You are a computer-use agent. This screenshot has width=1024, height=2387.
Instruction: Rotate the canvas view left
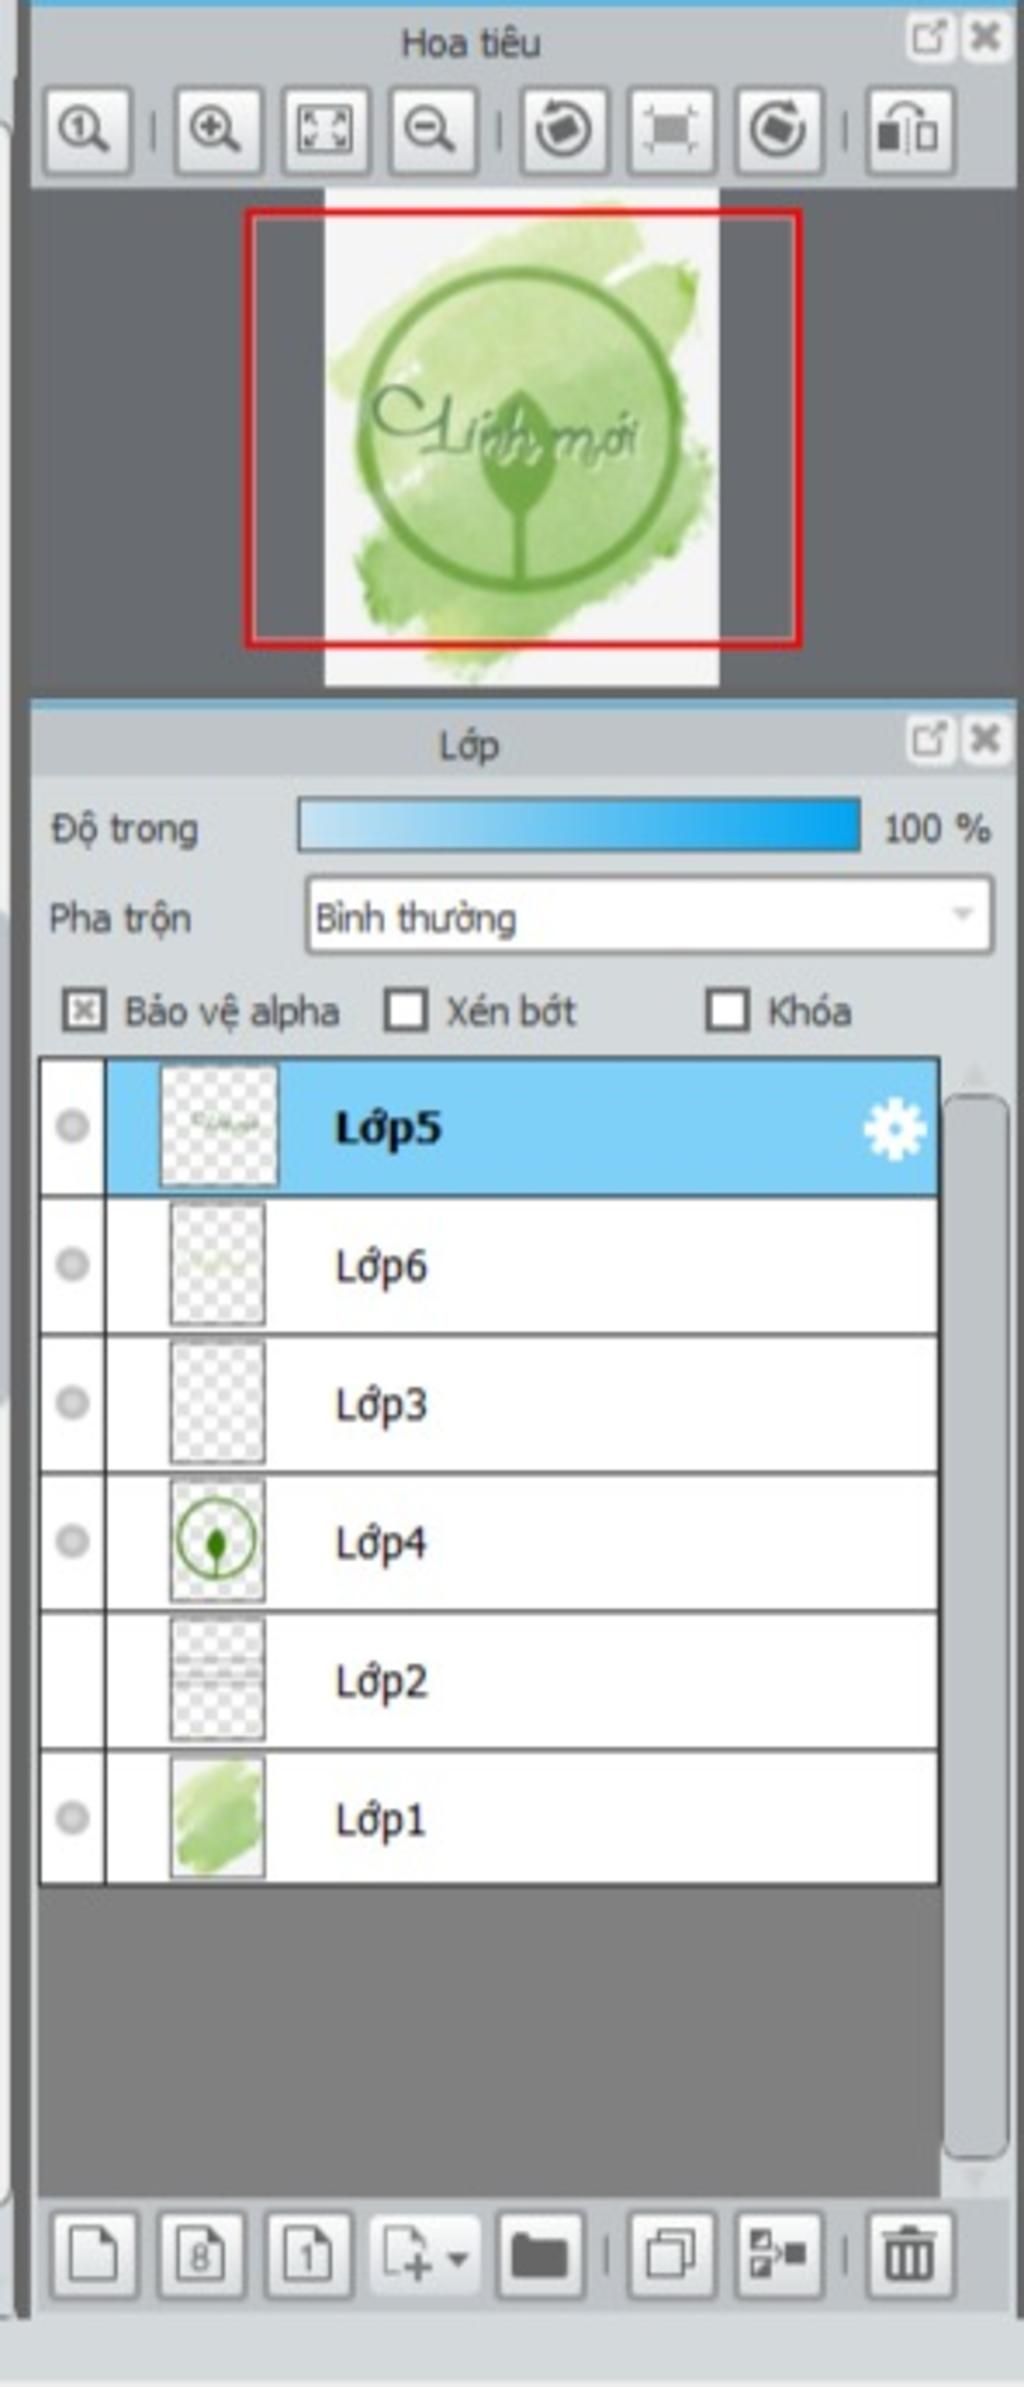tap(564, 130)
